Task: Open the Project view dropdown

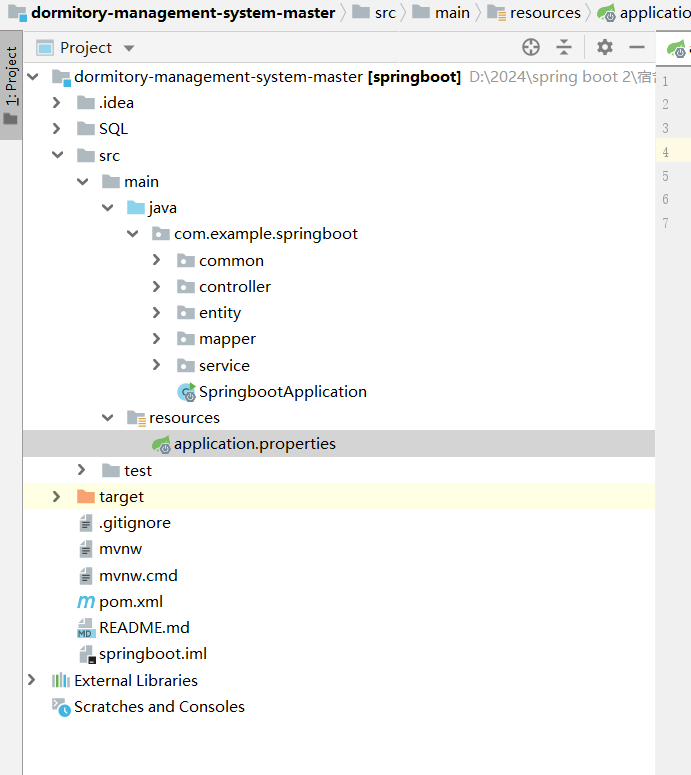Action: click(129, 48)
